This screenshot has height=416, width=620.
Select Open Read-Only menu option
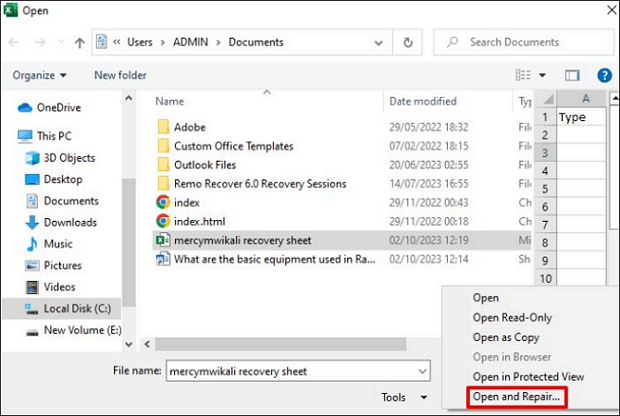pyautogui.click(x=512, y=317)
